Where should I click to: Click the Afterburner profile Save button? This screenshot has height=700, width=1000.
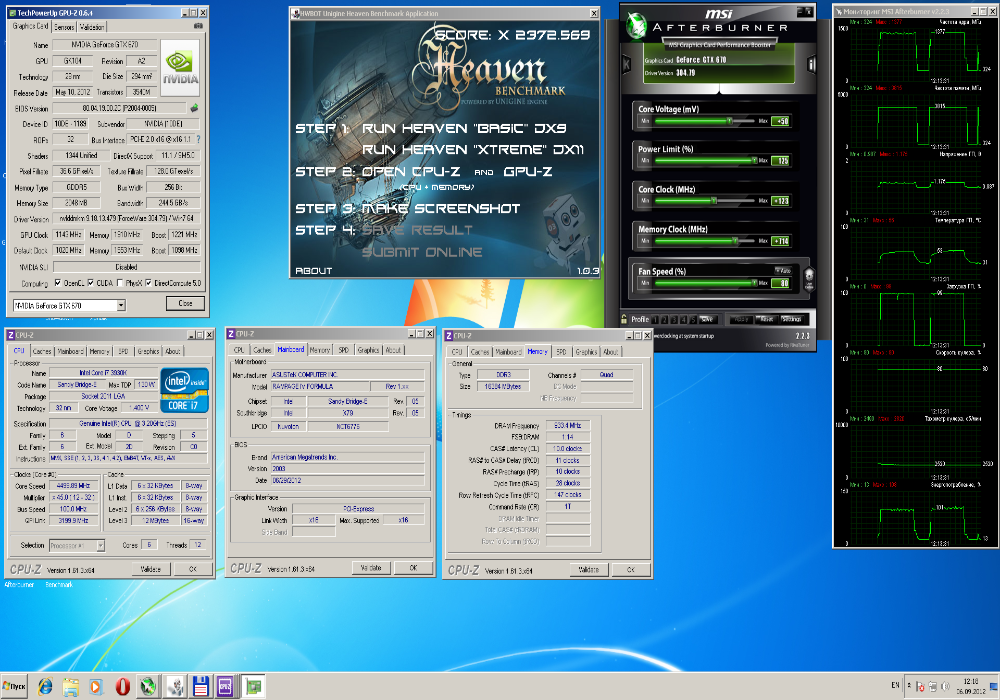[x=707, y=319]
